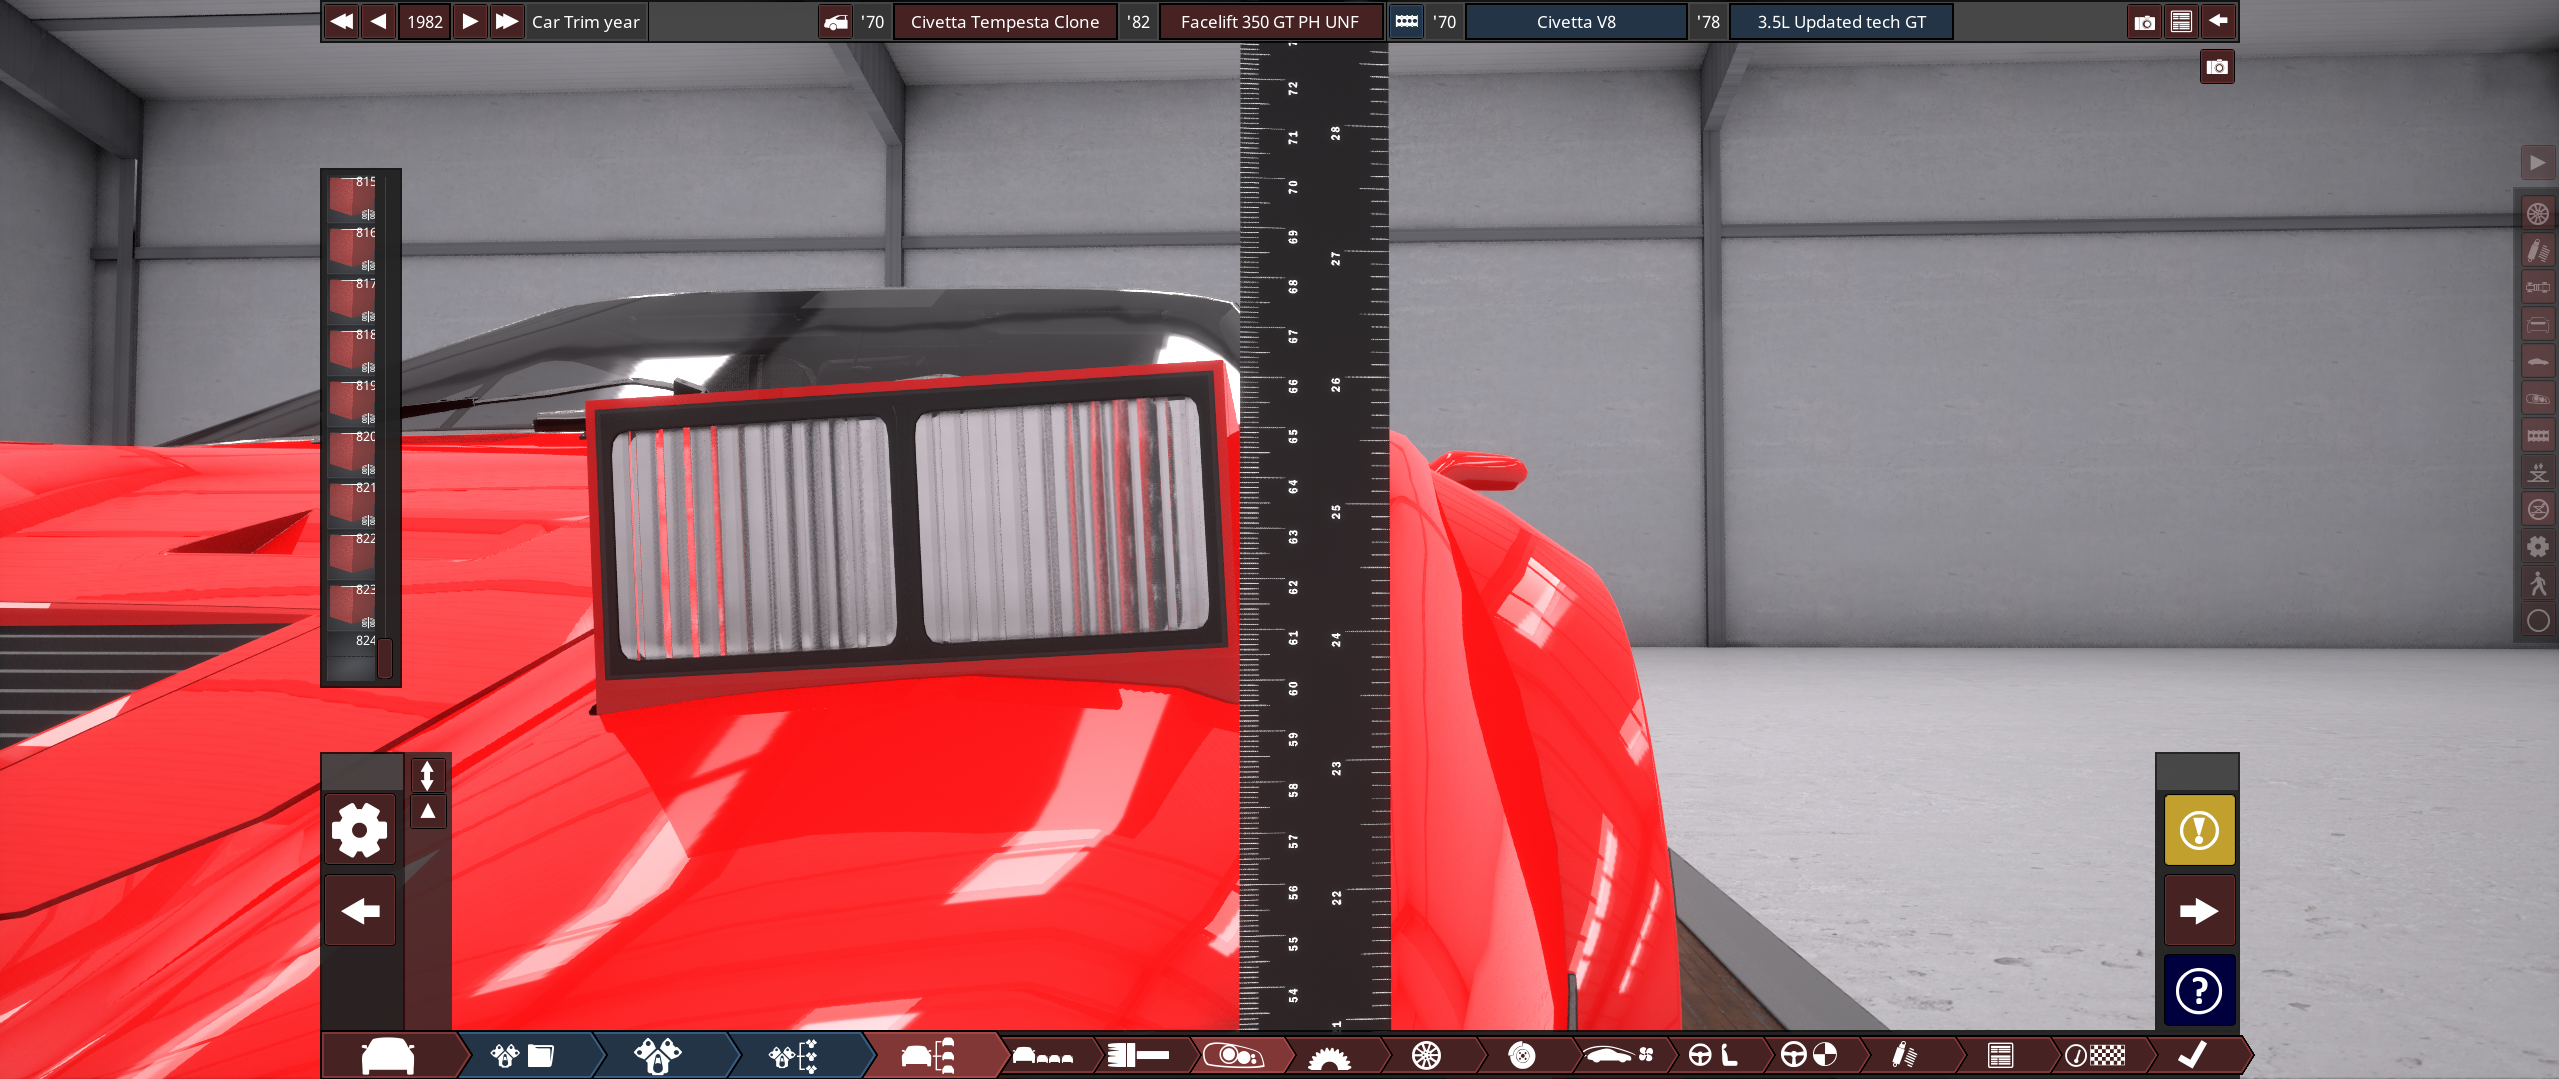Open the gear settings button on left panel
The width and height of the screenshot is (2559, 1079).
[x=360, y=829]
